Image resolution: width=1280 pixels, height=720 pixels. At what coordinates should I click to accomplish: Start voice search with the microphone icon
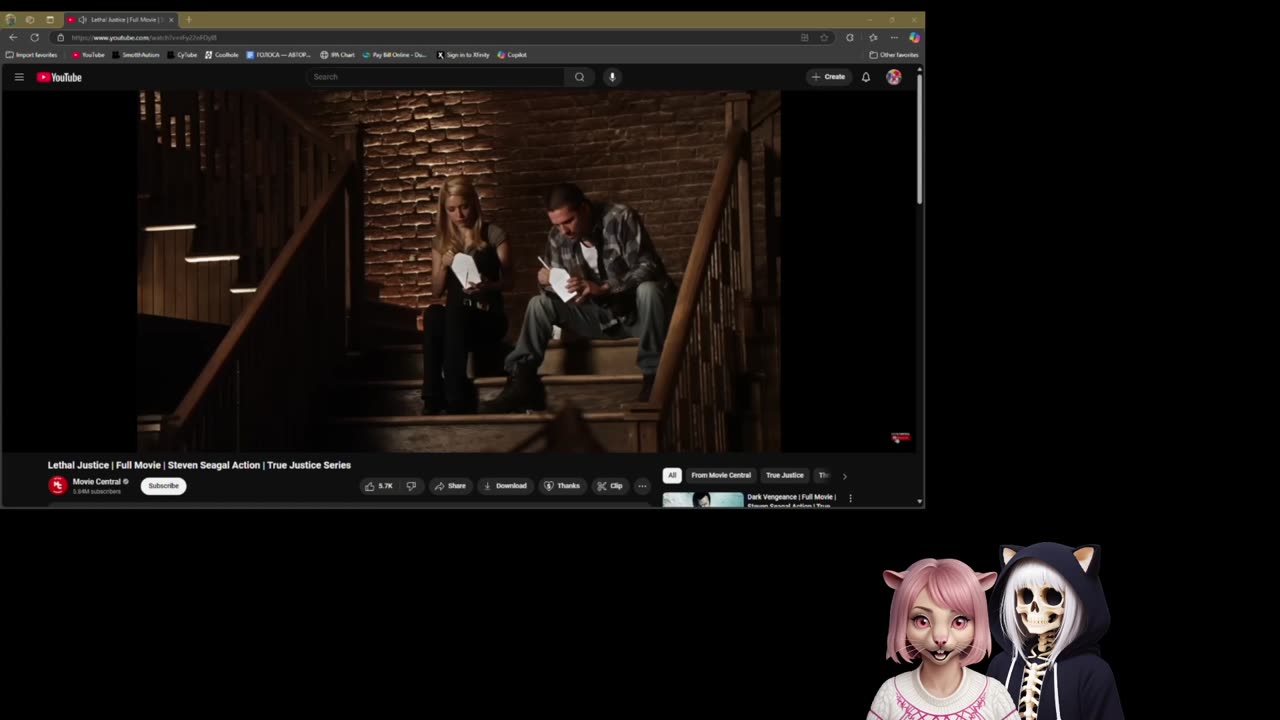(612, 77)
